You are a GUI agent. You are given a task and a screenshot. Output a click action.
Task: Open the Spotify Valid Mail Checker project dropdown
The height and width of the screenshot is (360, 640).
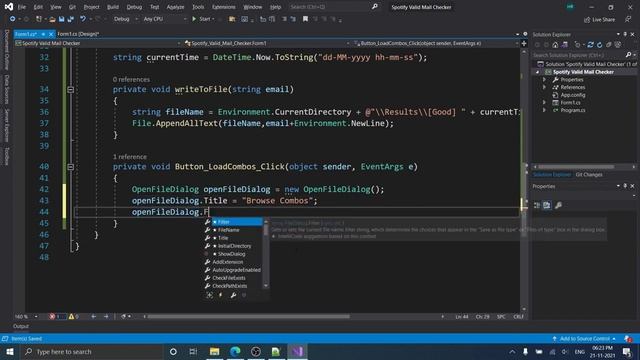tap(98, 43)
